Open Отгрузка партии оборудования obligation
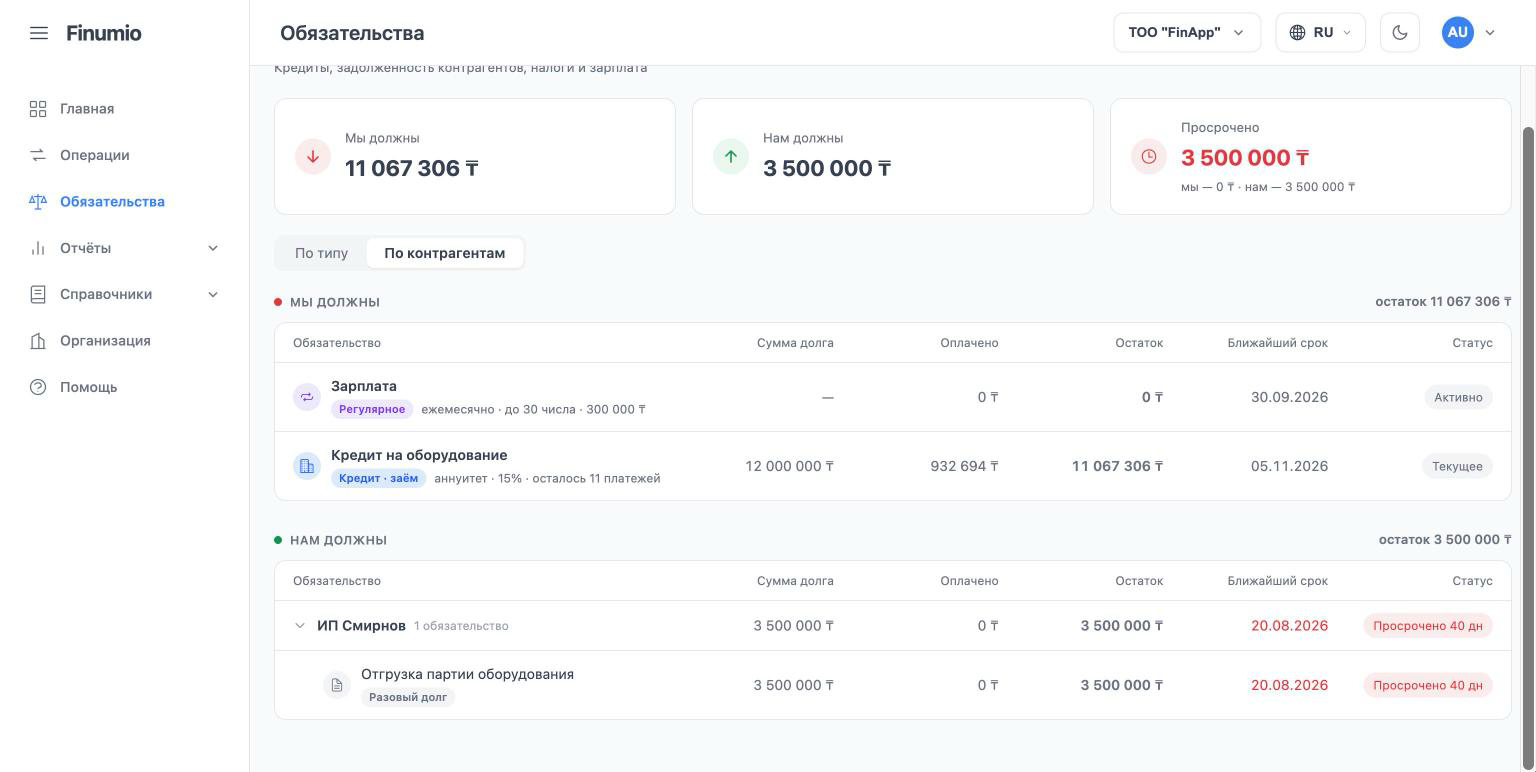This screenshot has width=1536, height=772. [x=893, y=685]
